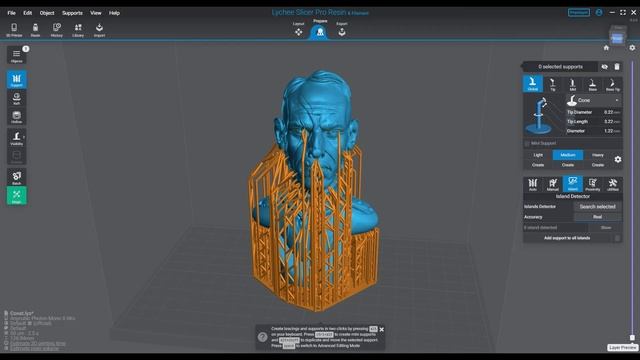Switch to Island detector mode
This screenshot has height=360, width=640.
573,184
